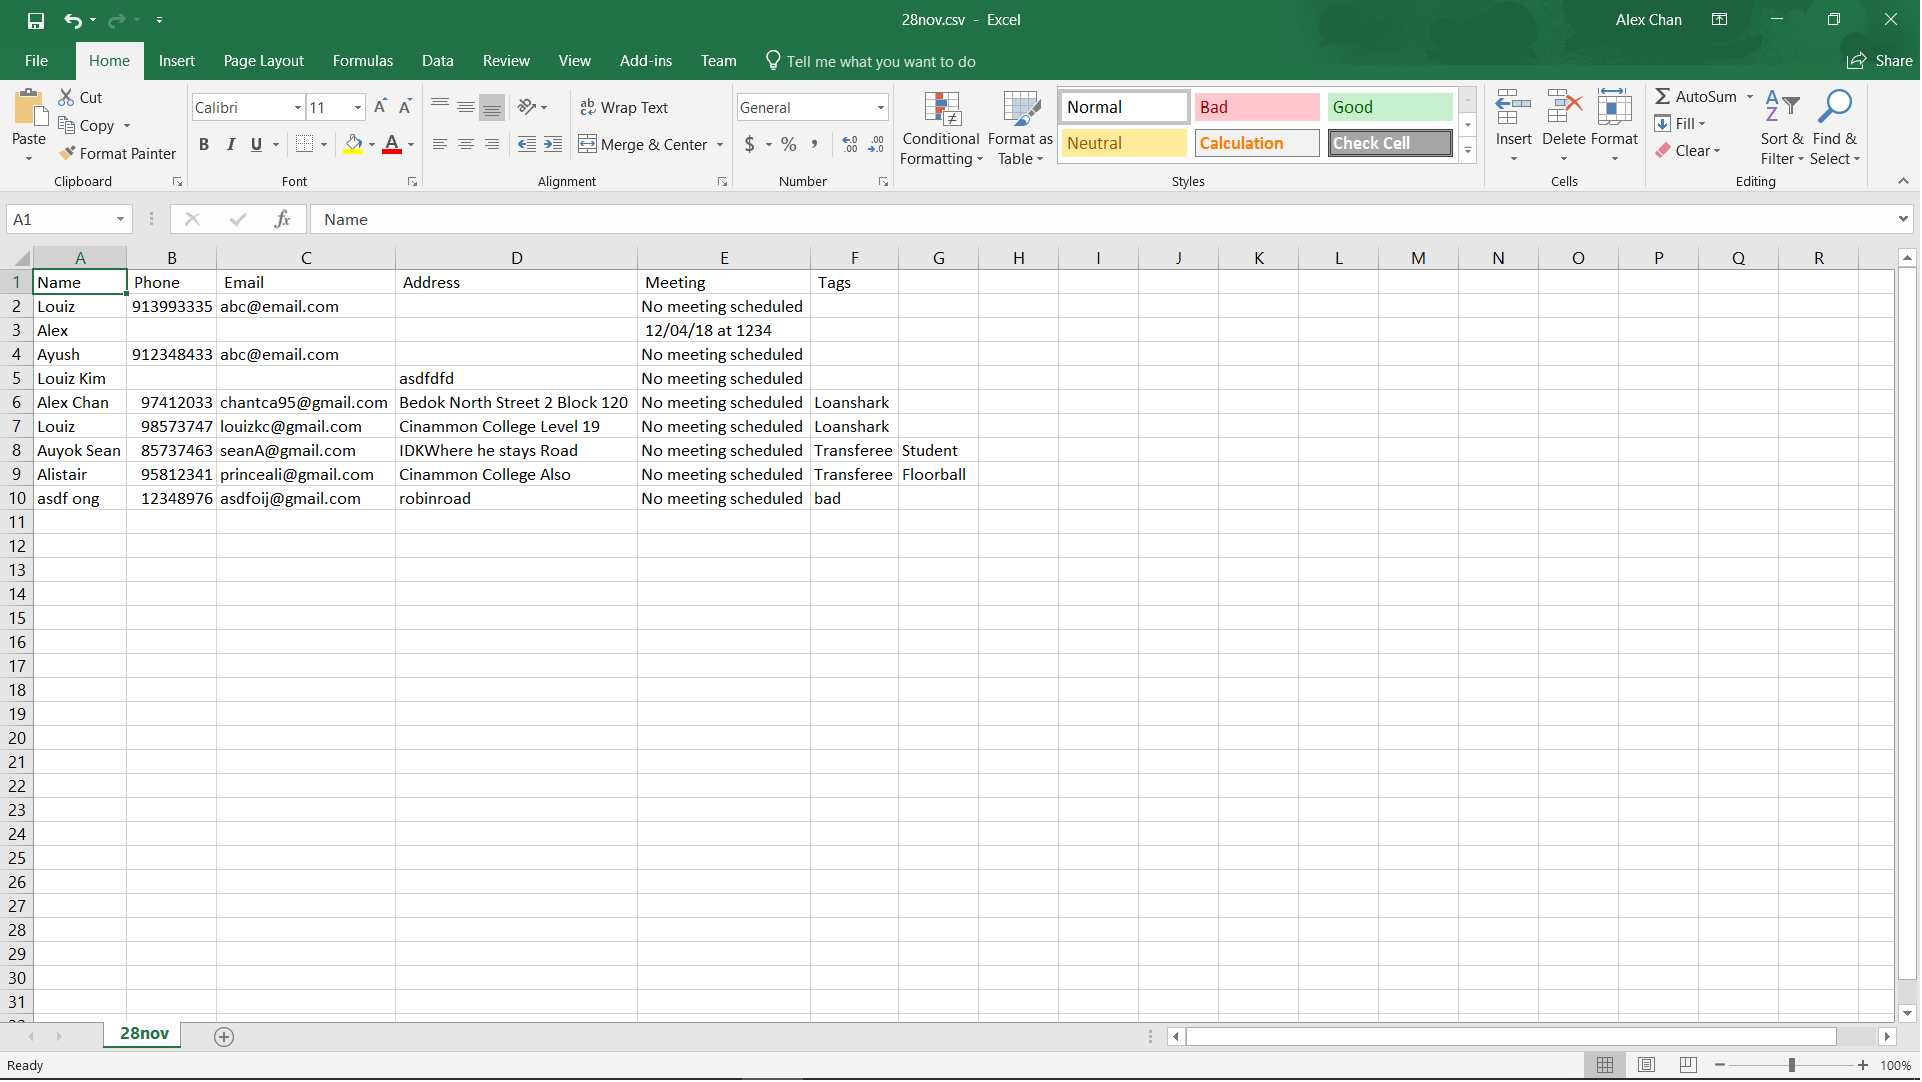Increase font size with larger A icon
Viewport: 1922px width, 1082px height.
coord(380,107)
